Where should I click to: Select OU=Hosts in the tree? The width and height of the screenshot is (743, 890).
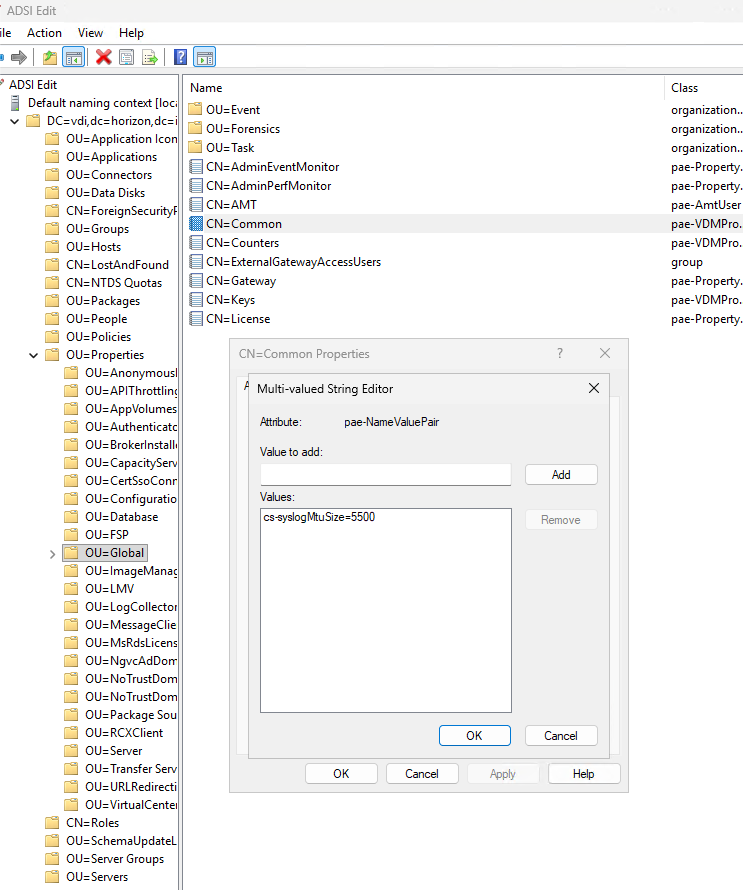(x=94, y=247)
